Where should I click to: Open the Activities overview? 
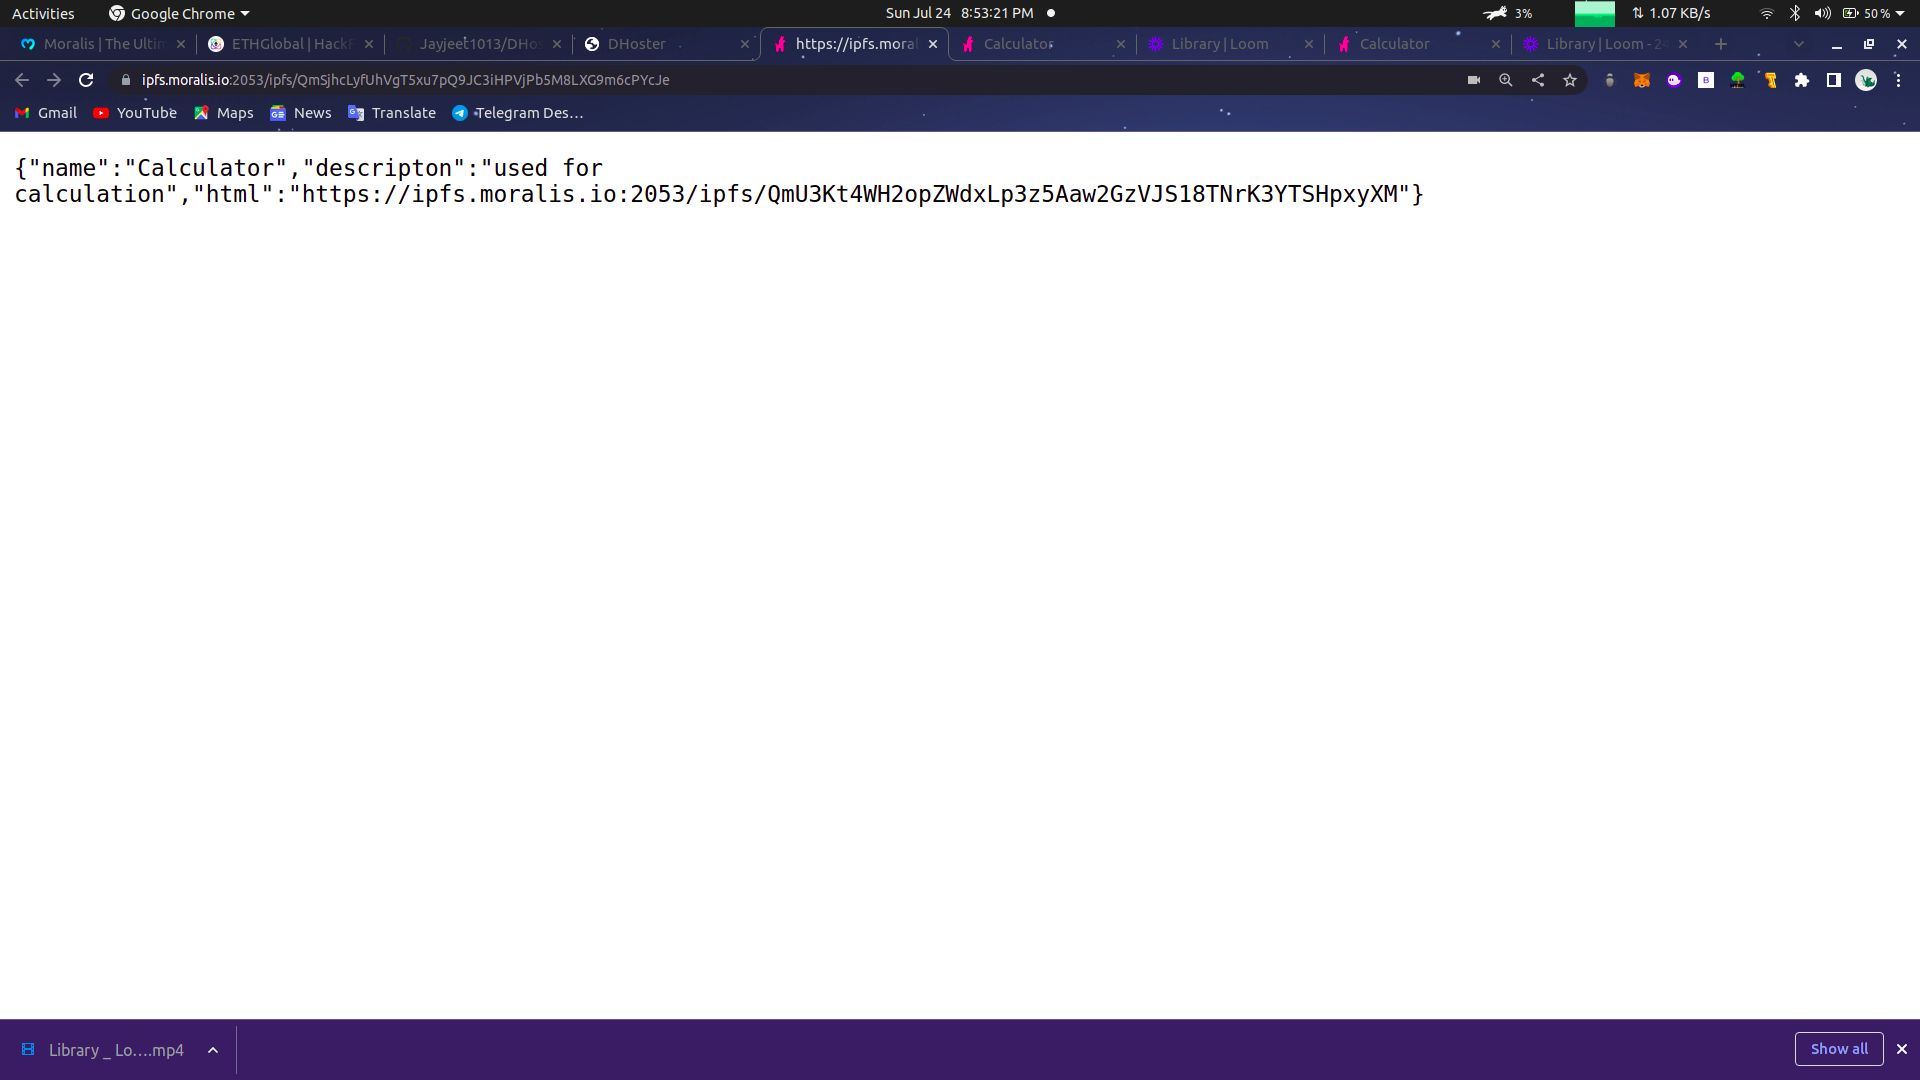click(43, 13)
